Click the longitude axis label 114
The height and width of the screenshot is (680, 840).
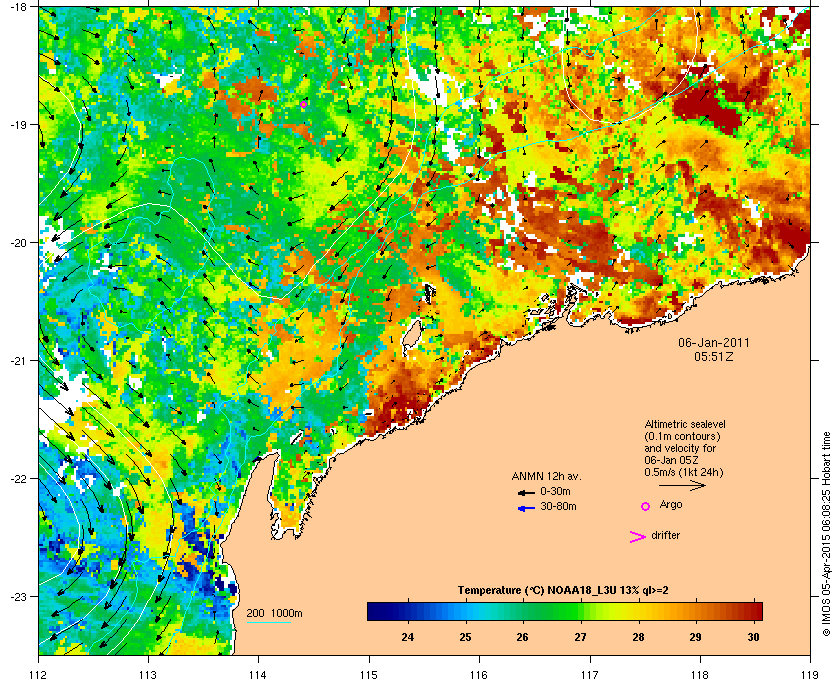point(259,674)
